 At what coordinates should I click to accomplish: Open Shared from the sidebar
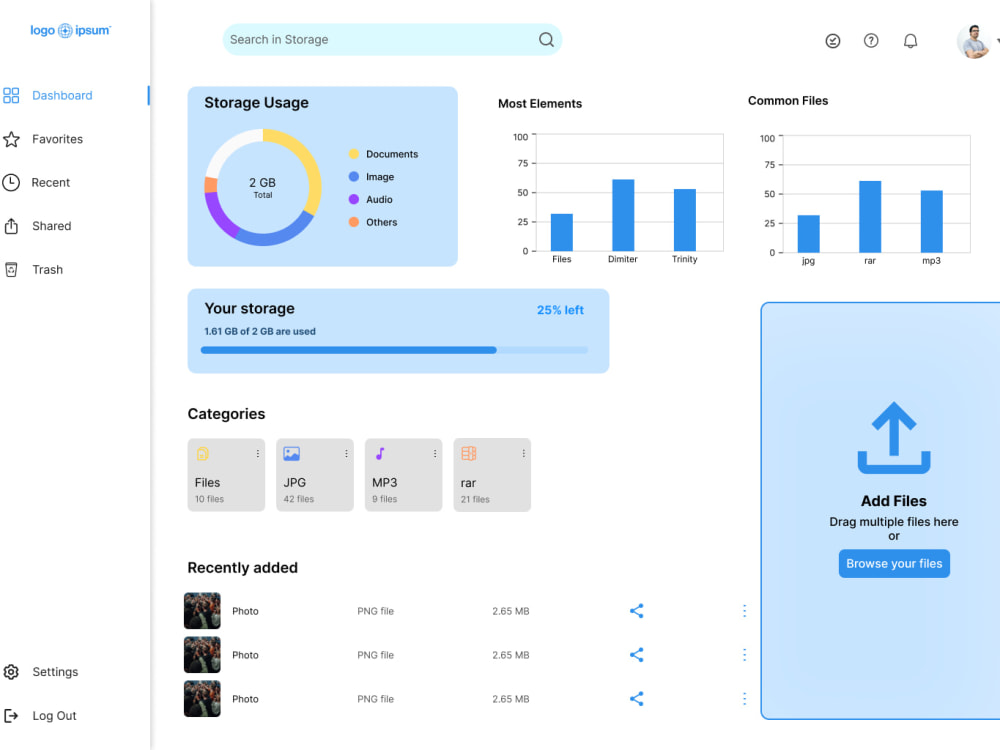click(52, 226)
